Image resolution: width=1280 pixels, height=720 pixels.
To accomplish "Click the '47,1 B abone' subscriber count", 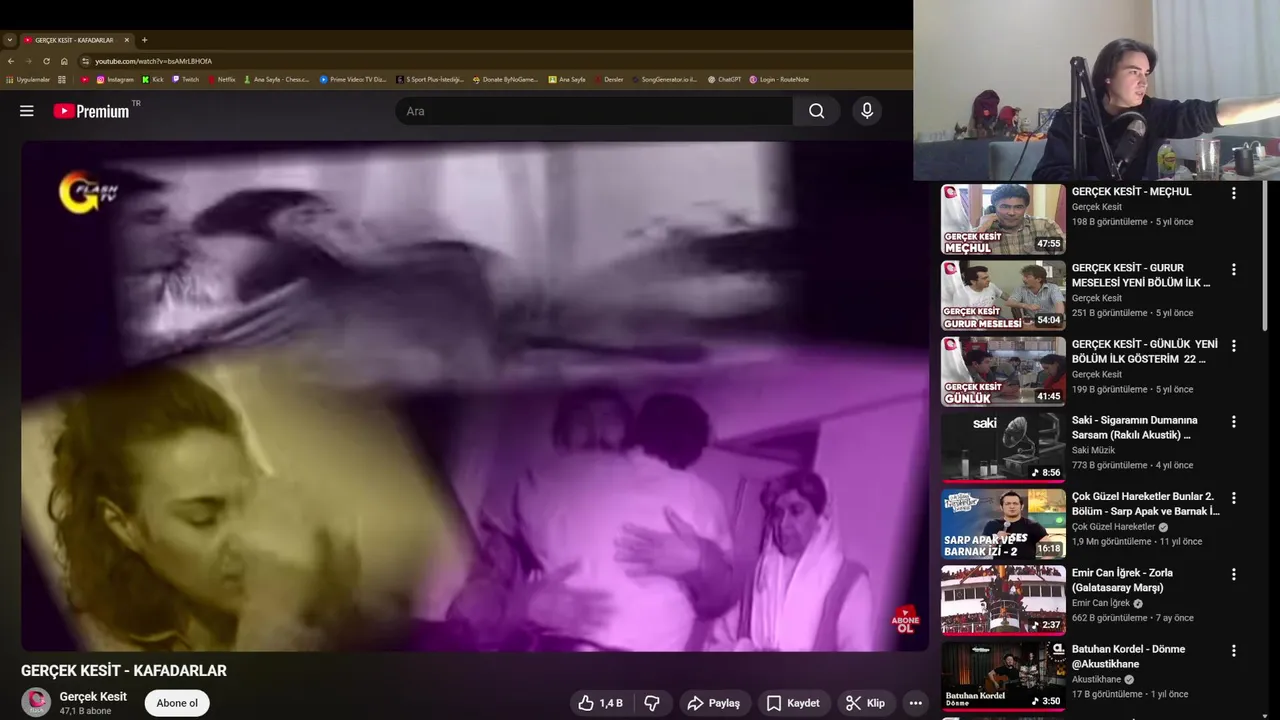I will 85,711.
